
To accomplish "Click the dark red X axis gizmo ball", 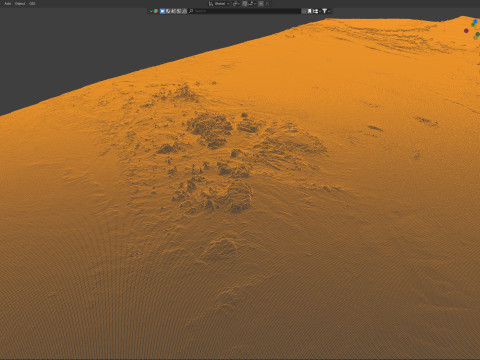I will point(466,31).
